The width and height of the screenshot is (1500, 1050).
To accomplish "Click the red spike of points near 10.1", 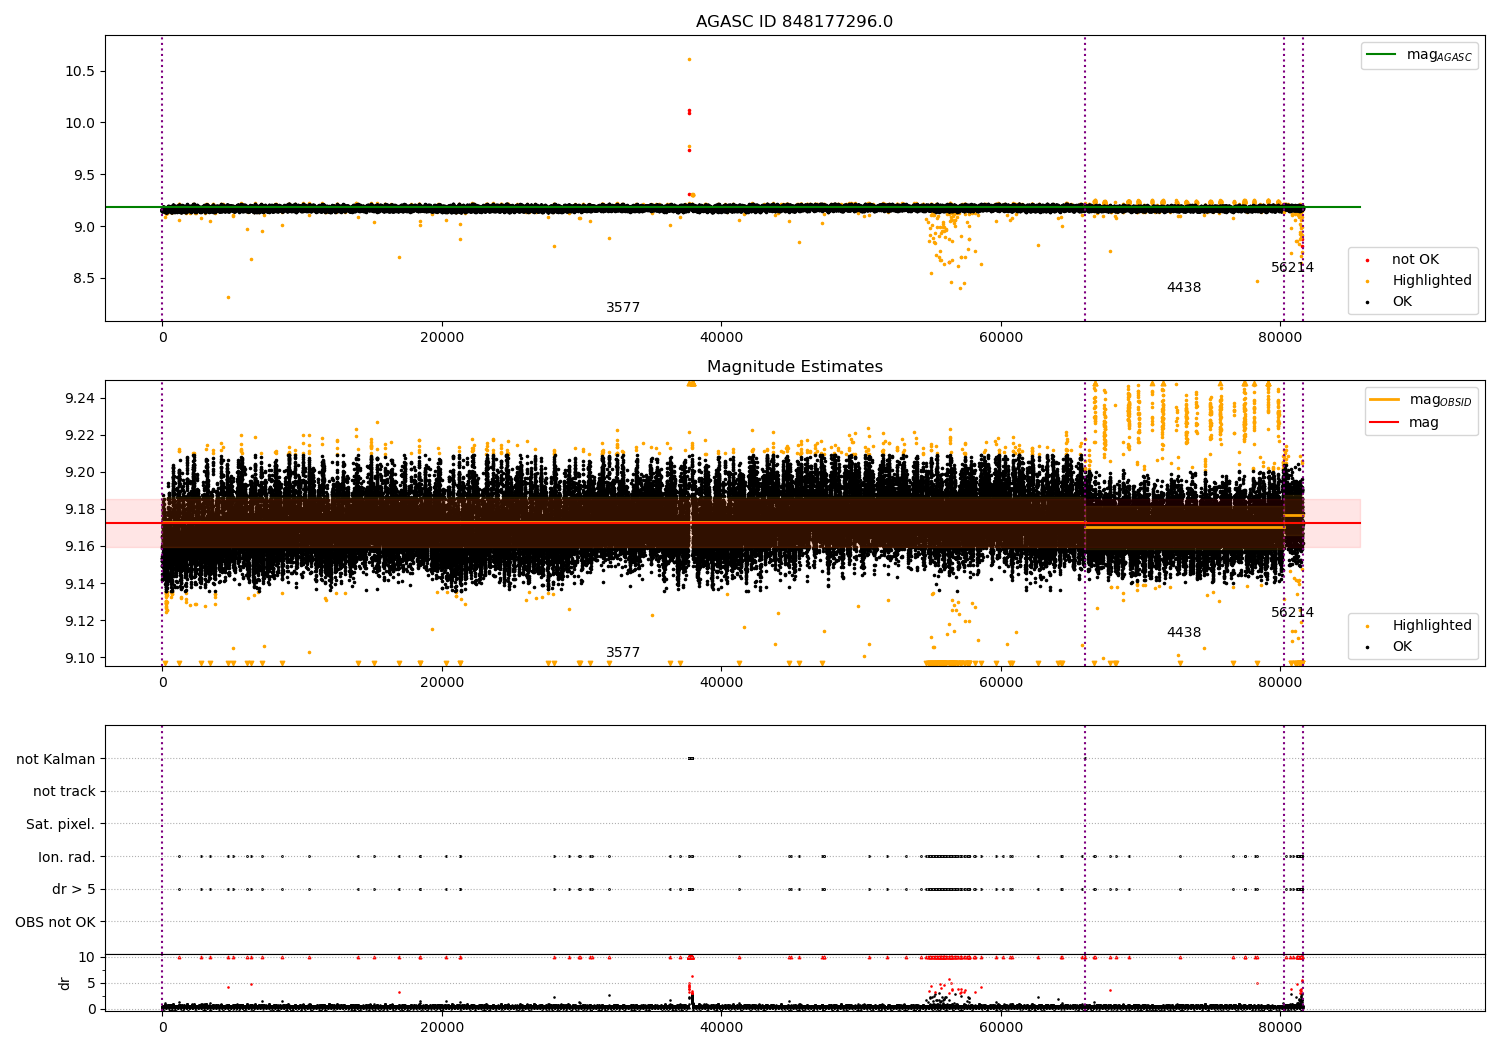I will (x=689, y=112).
